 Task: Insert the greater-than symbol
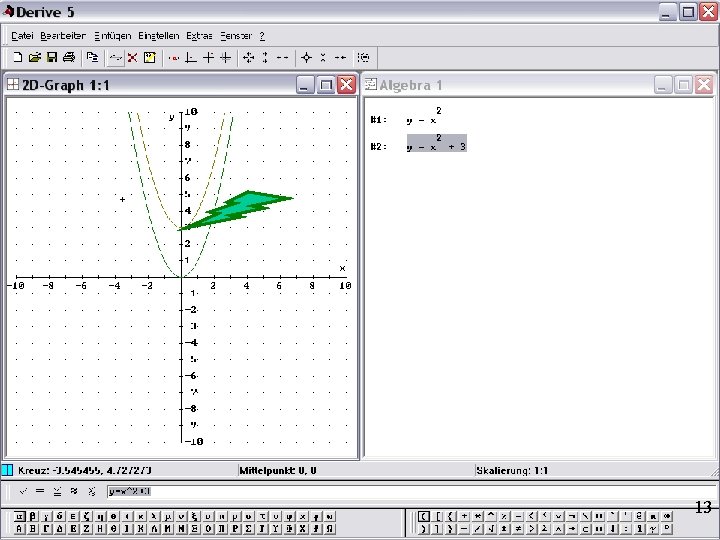point(532,529)
